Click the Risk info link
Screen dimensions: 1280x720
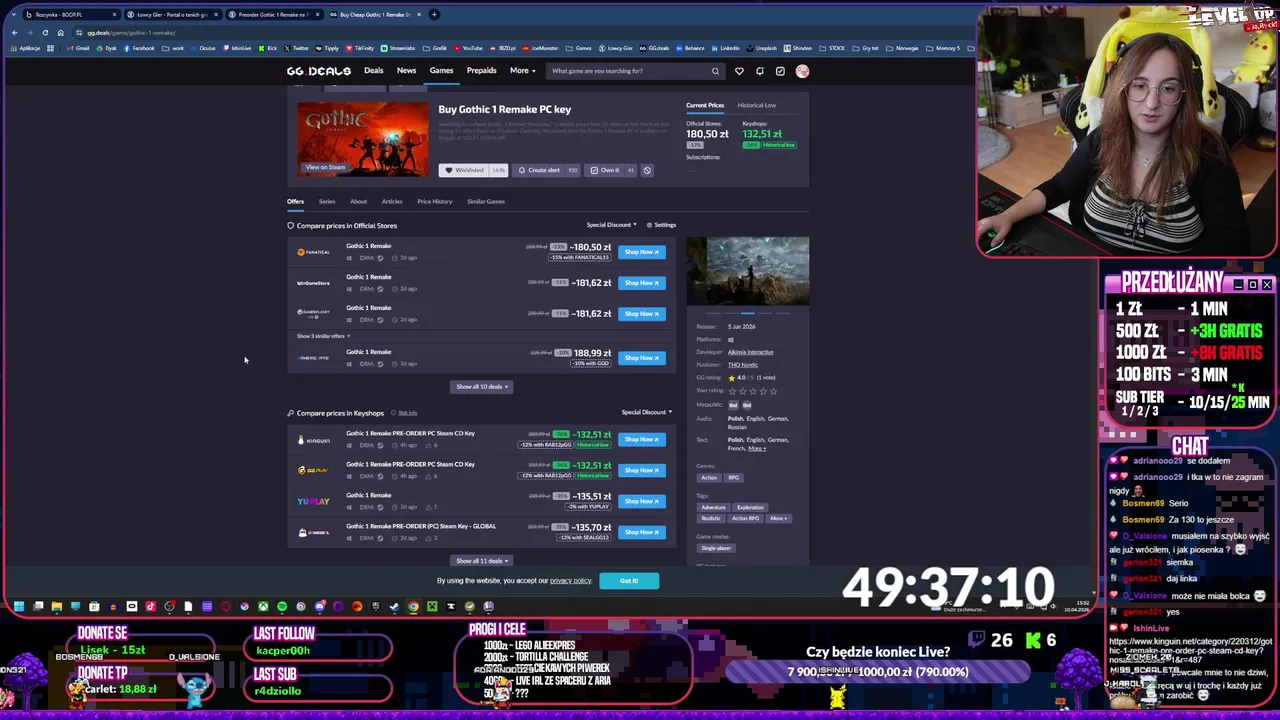pyautogui.click(x=407, y=413)
